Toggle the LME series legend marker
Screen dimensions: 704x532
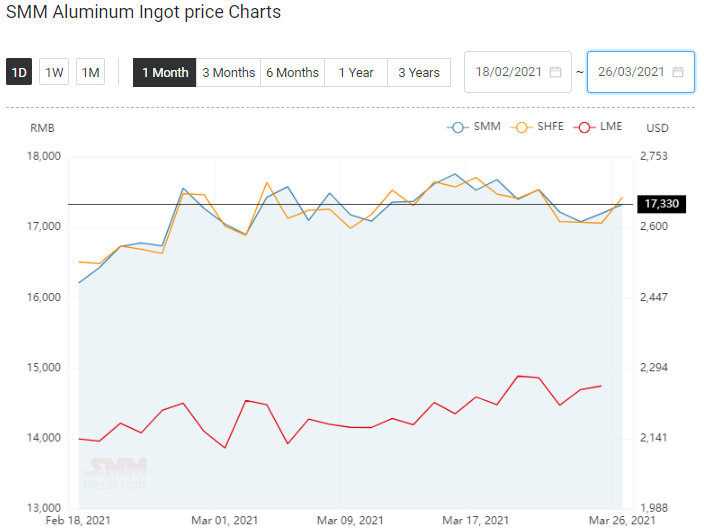[x=584, y=128]
